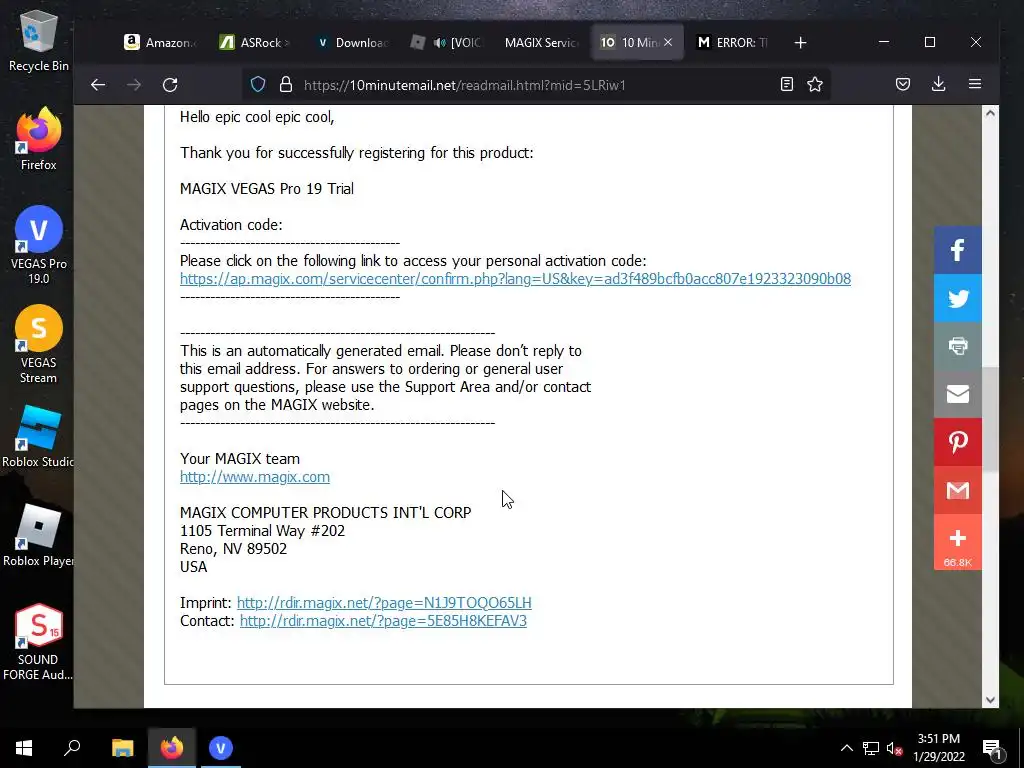
Task: Click the '1105 Terminal Way #202' address line
Action: [263, 530]
